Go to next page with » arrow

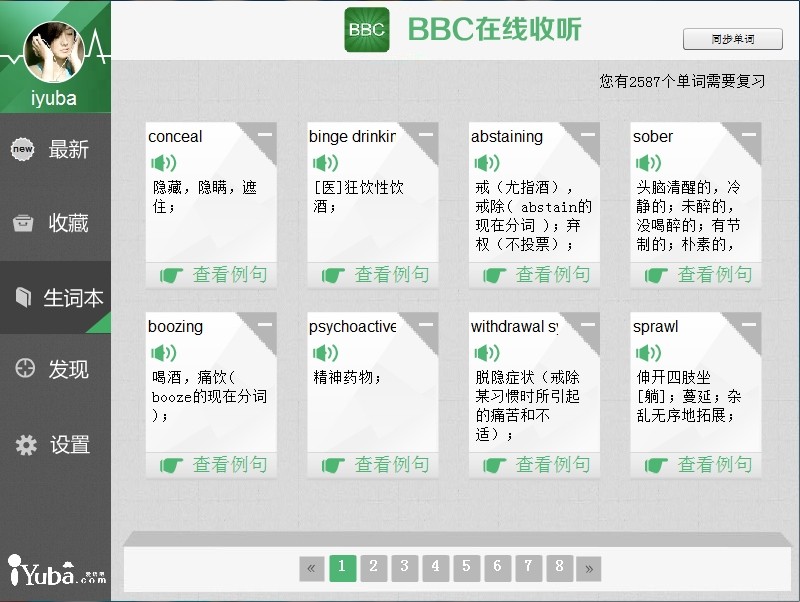point(589,568)
